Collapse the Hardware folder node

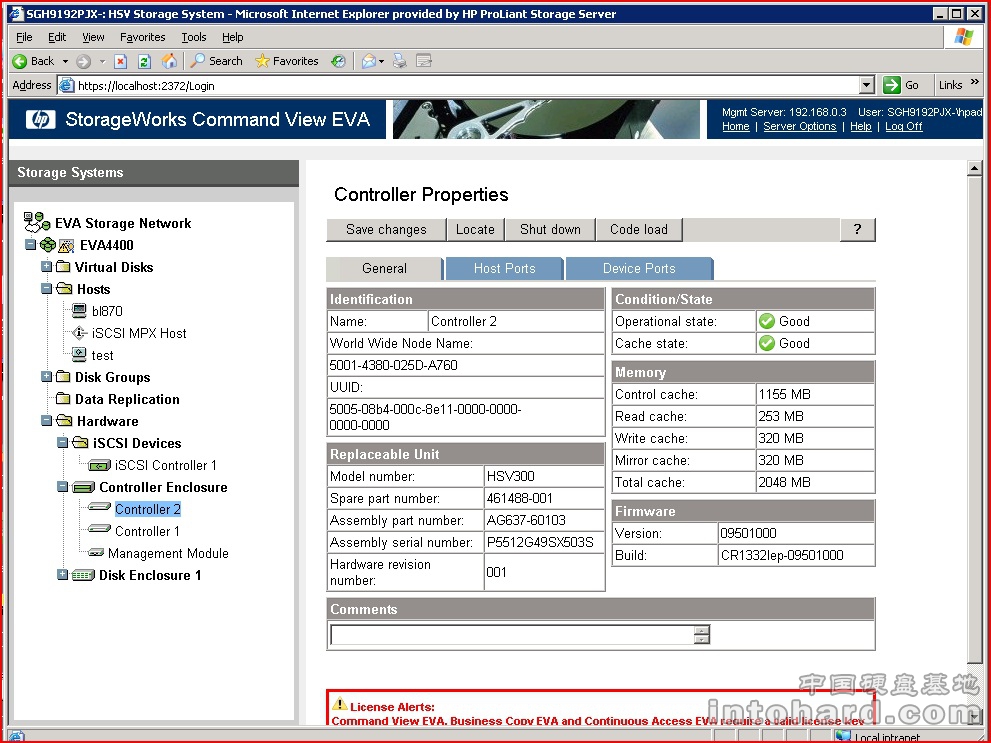[x=46, y=421]
